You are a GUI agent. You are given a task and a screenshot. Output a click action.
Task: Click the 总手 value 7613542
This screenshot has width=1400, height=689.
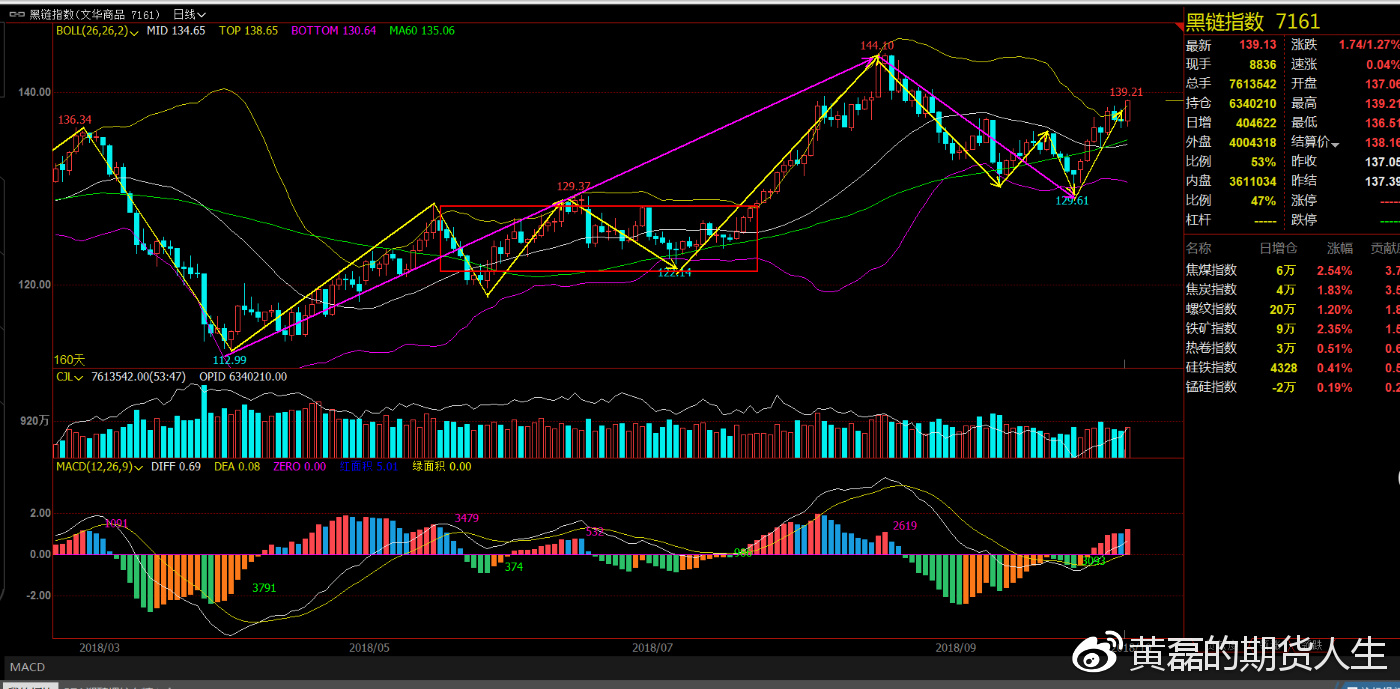tap(1252, 84)
